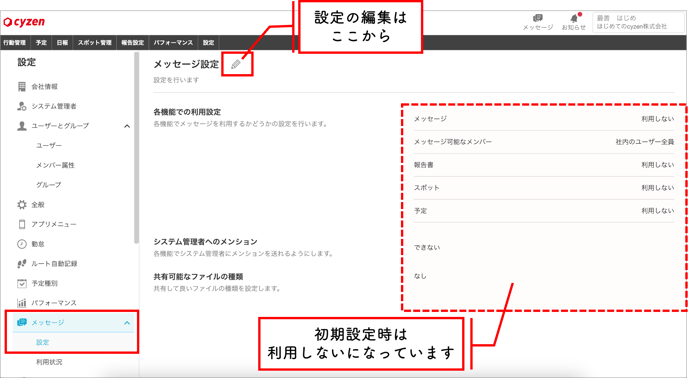The height and width of the screenshot is (378, 688).
Task: Select 会社情報 in the sidebar
Action: pyautogui.click(x=44, y=86)
